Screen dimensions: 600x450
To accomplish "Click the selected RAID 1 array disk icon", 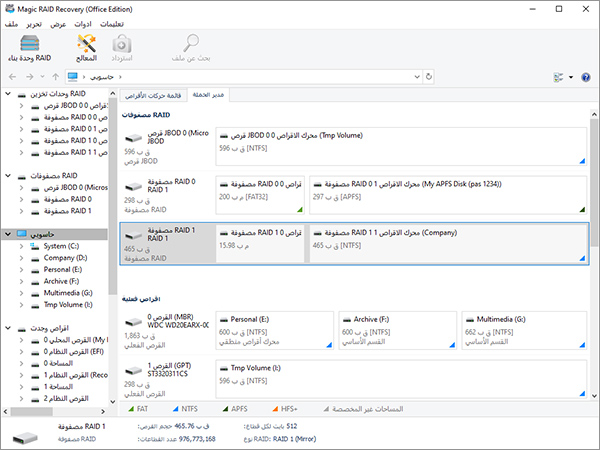I will (x=133, y=235).
